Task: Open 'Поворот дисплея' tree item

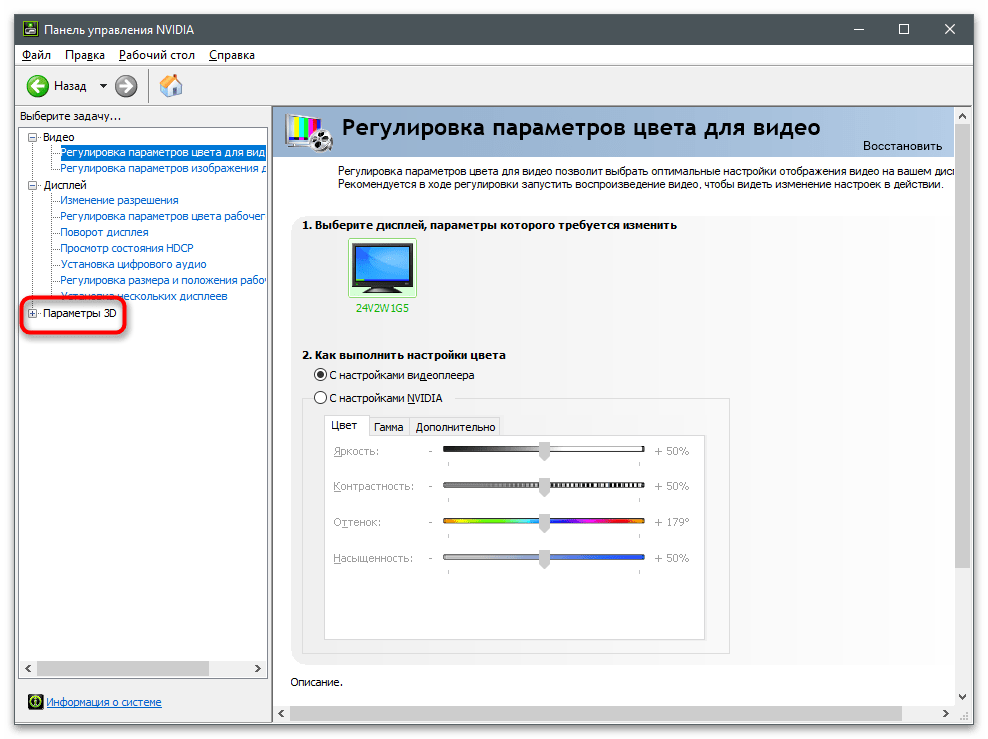Action: click(104, 232)
